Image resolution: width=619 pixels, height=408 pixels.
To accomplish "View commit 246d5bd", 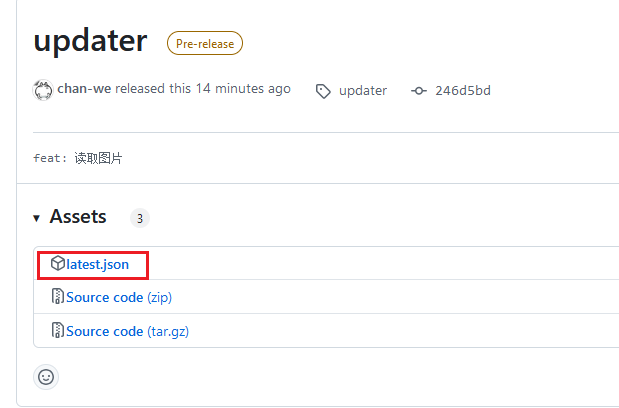I will click(x=463, y=91).
